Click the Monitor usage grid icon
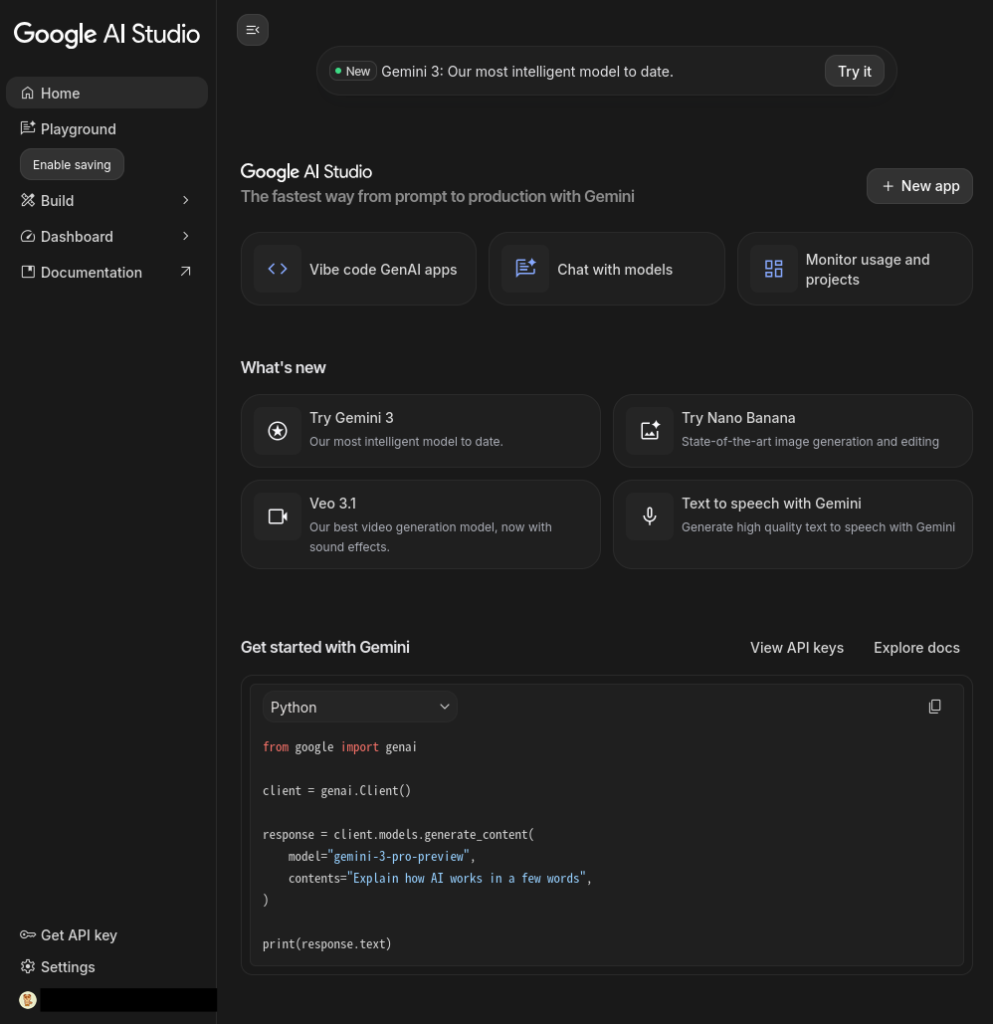 [774, 269]
